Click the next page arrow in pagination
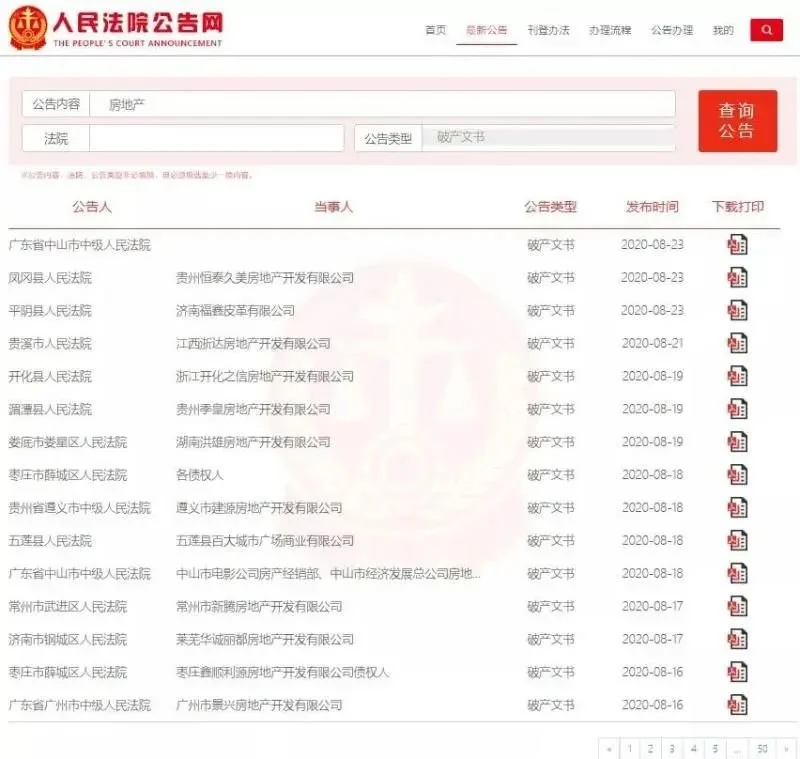This screenshot has height=759, width=800. (786, 749)
